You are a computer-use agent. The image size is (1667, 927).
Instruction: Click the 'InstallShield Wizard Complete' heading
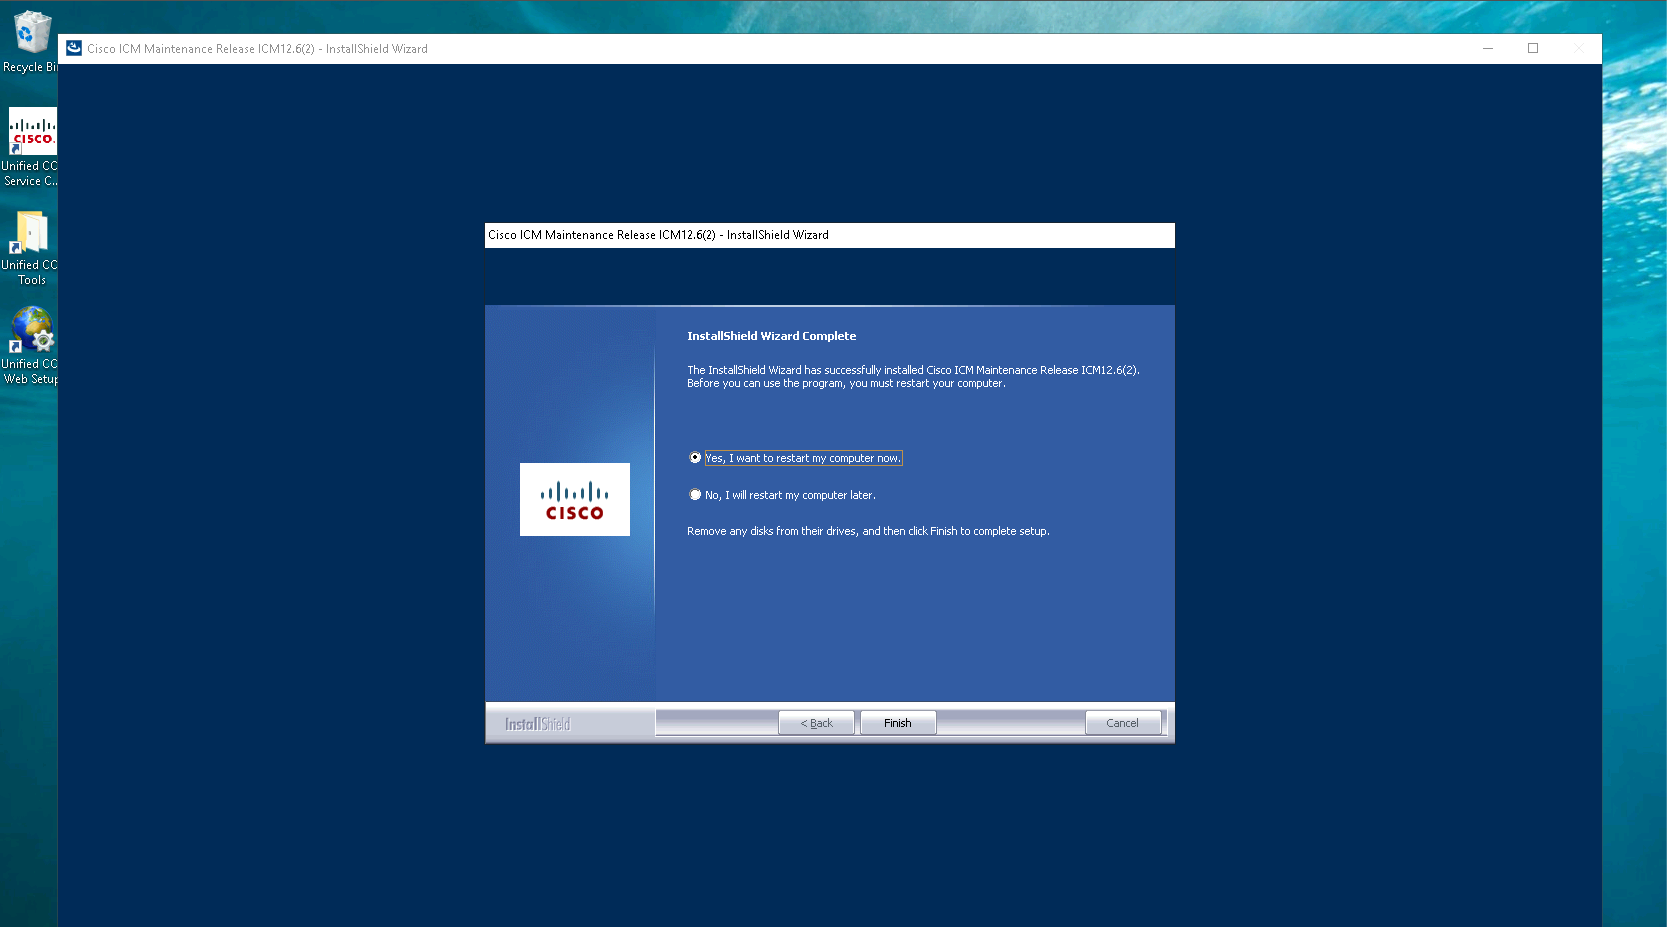click(x=771, y=336)
